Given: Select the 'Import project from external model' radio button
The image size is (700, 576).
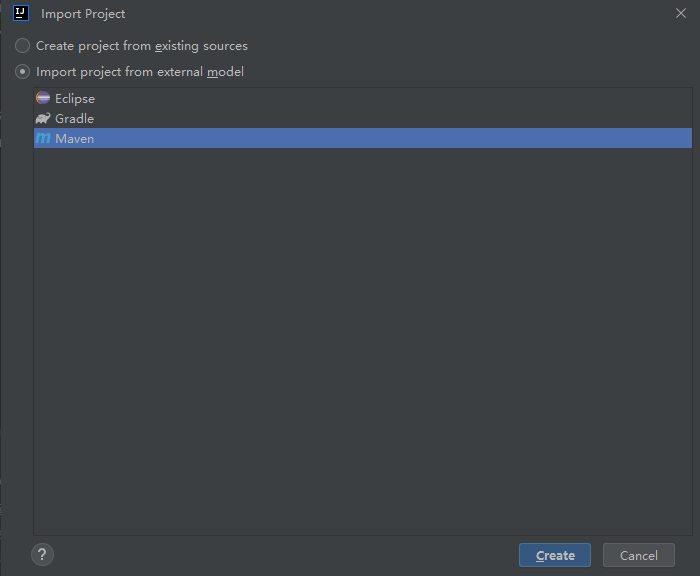Looking at the screenshot, I should coord(22,72).
